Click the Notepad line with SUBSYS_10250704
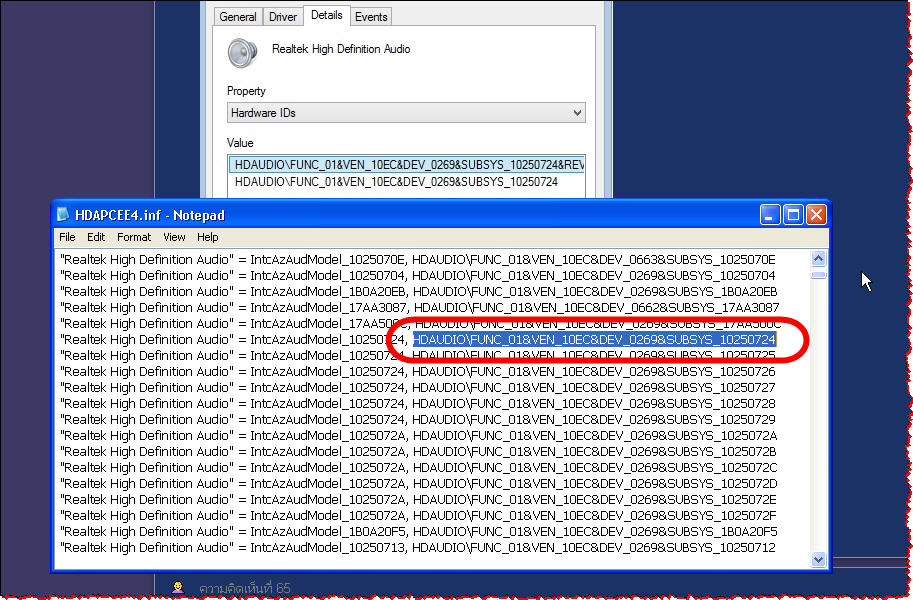 click(417, 276)
